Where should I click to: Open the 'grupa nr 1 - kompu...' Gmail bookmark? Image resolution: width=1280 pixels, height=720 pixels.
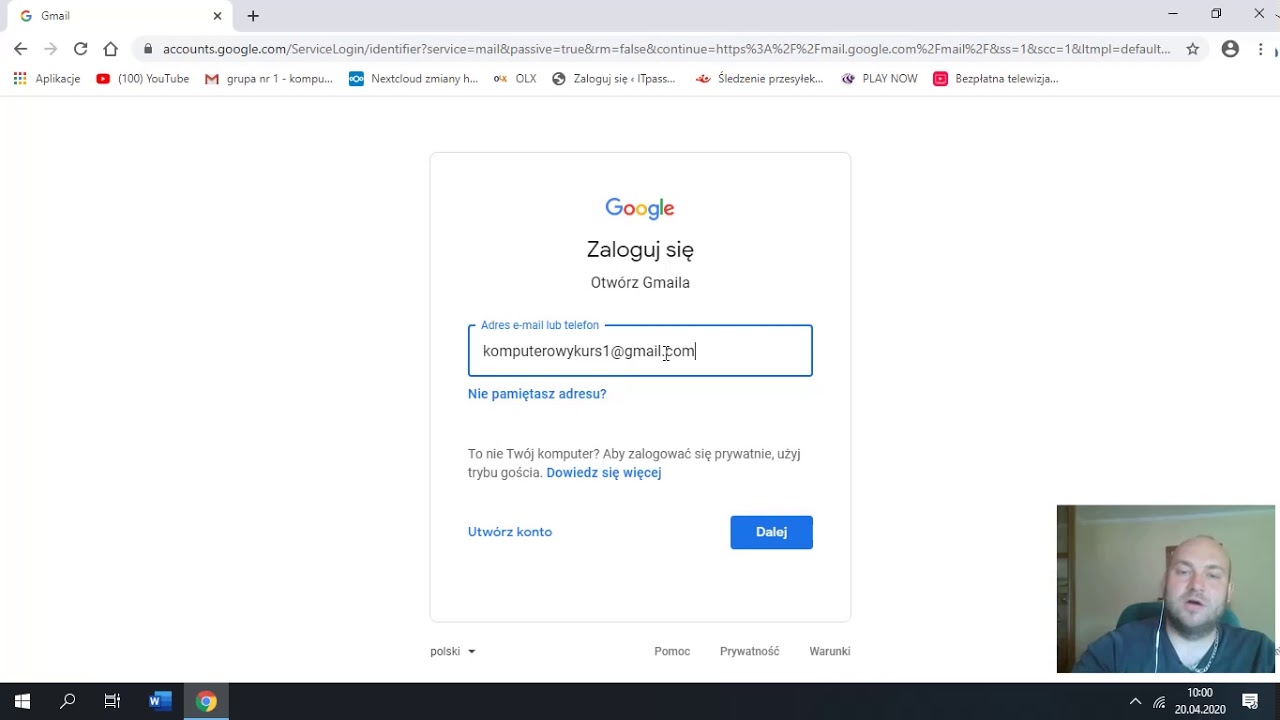269,79
